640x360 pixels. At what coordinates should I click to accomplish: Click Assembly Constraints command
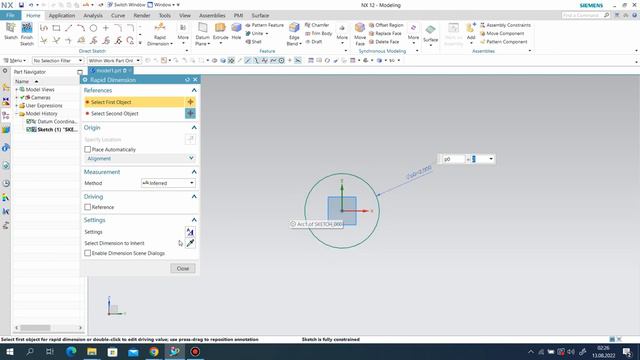coord(505,25)
